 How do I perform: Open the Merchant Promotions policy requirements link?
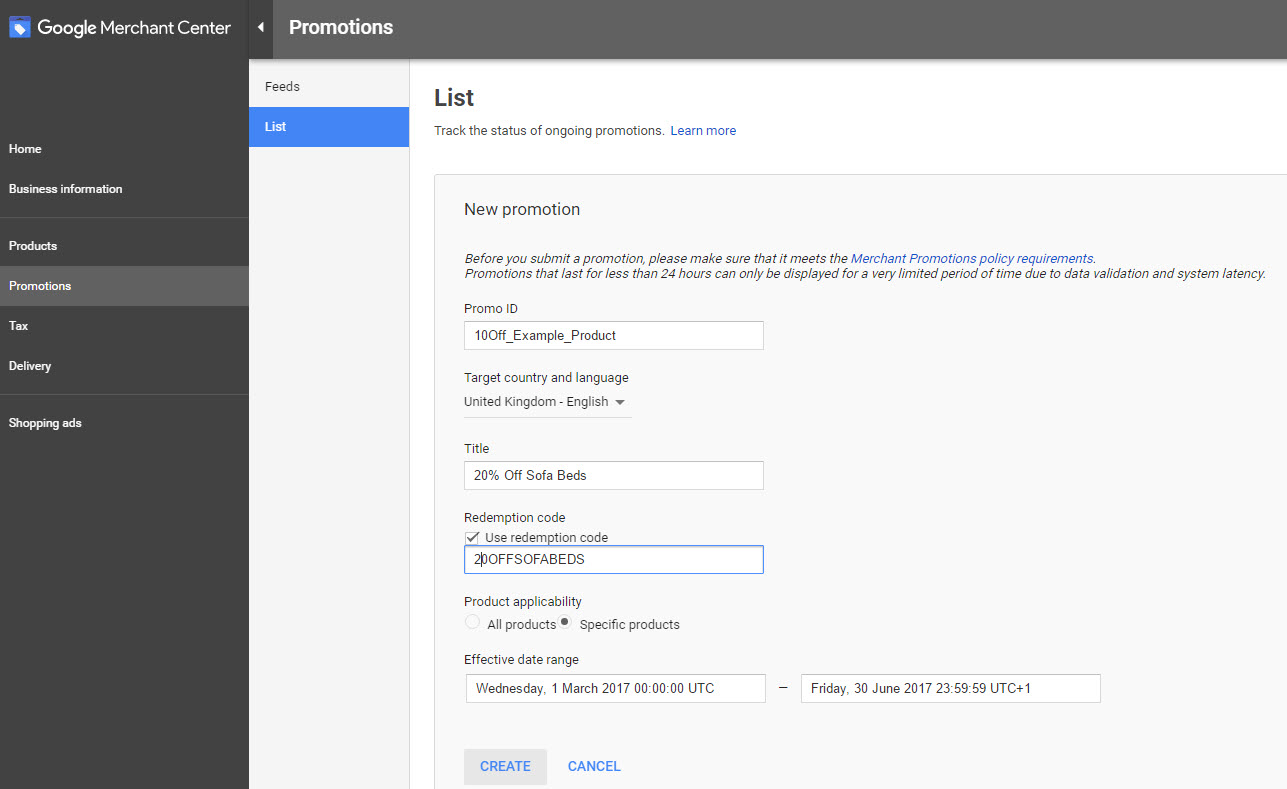(970, 257)
